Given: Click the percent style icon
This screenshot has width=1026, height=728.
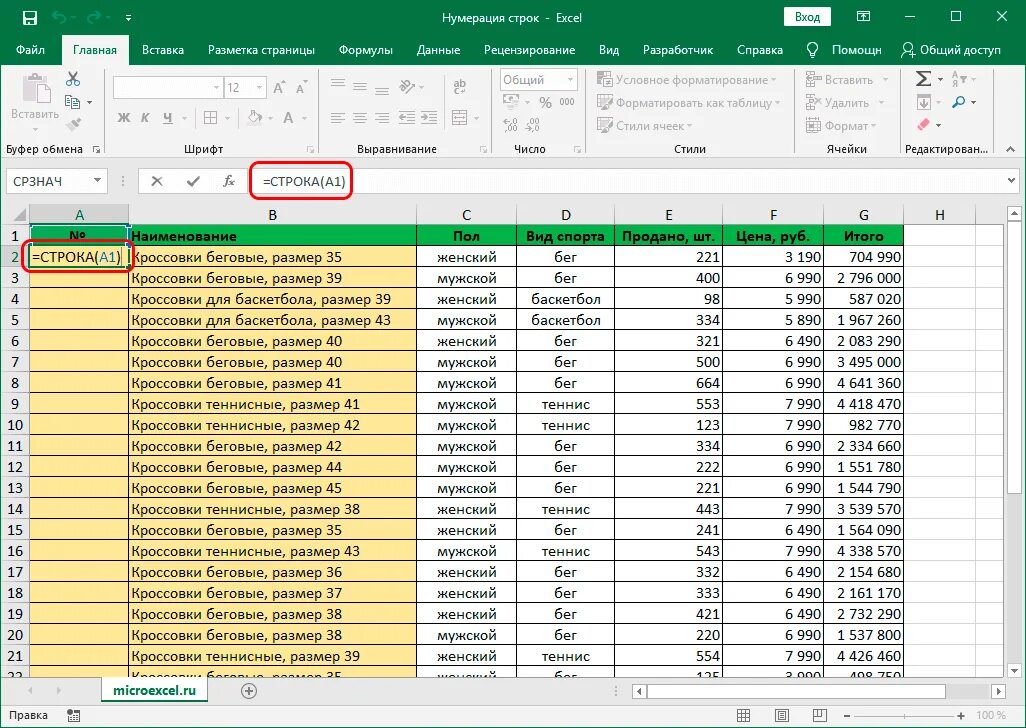Looking at the screenshot, I should click(545, 102).
